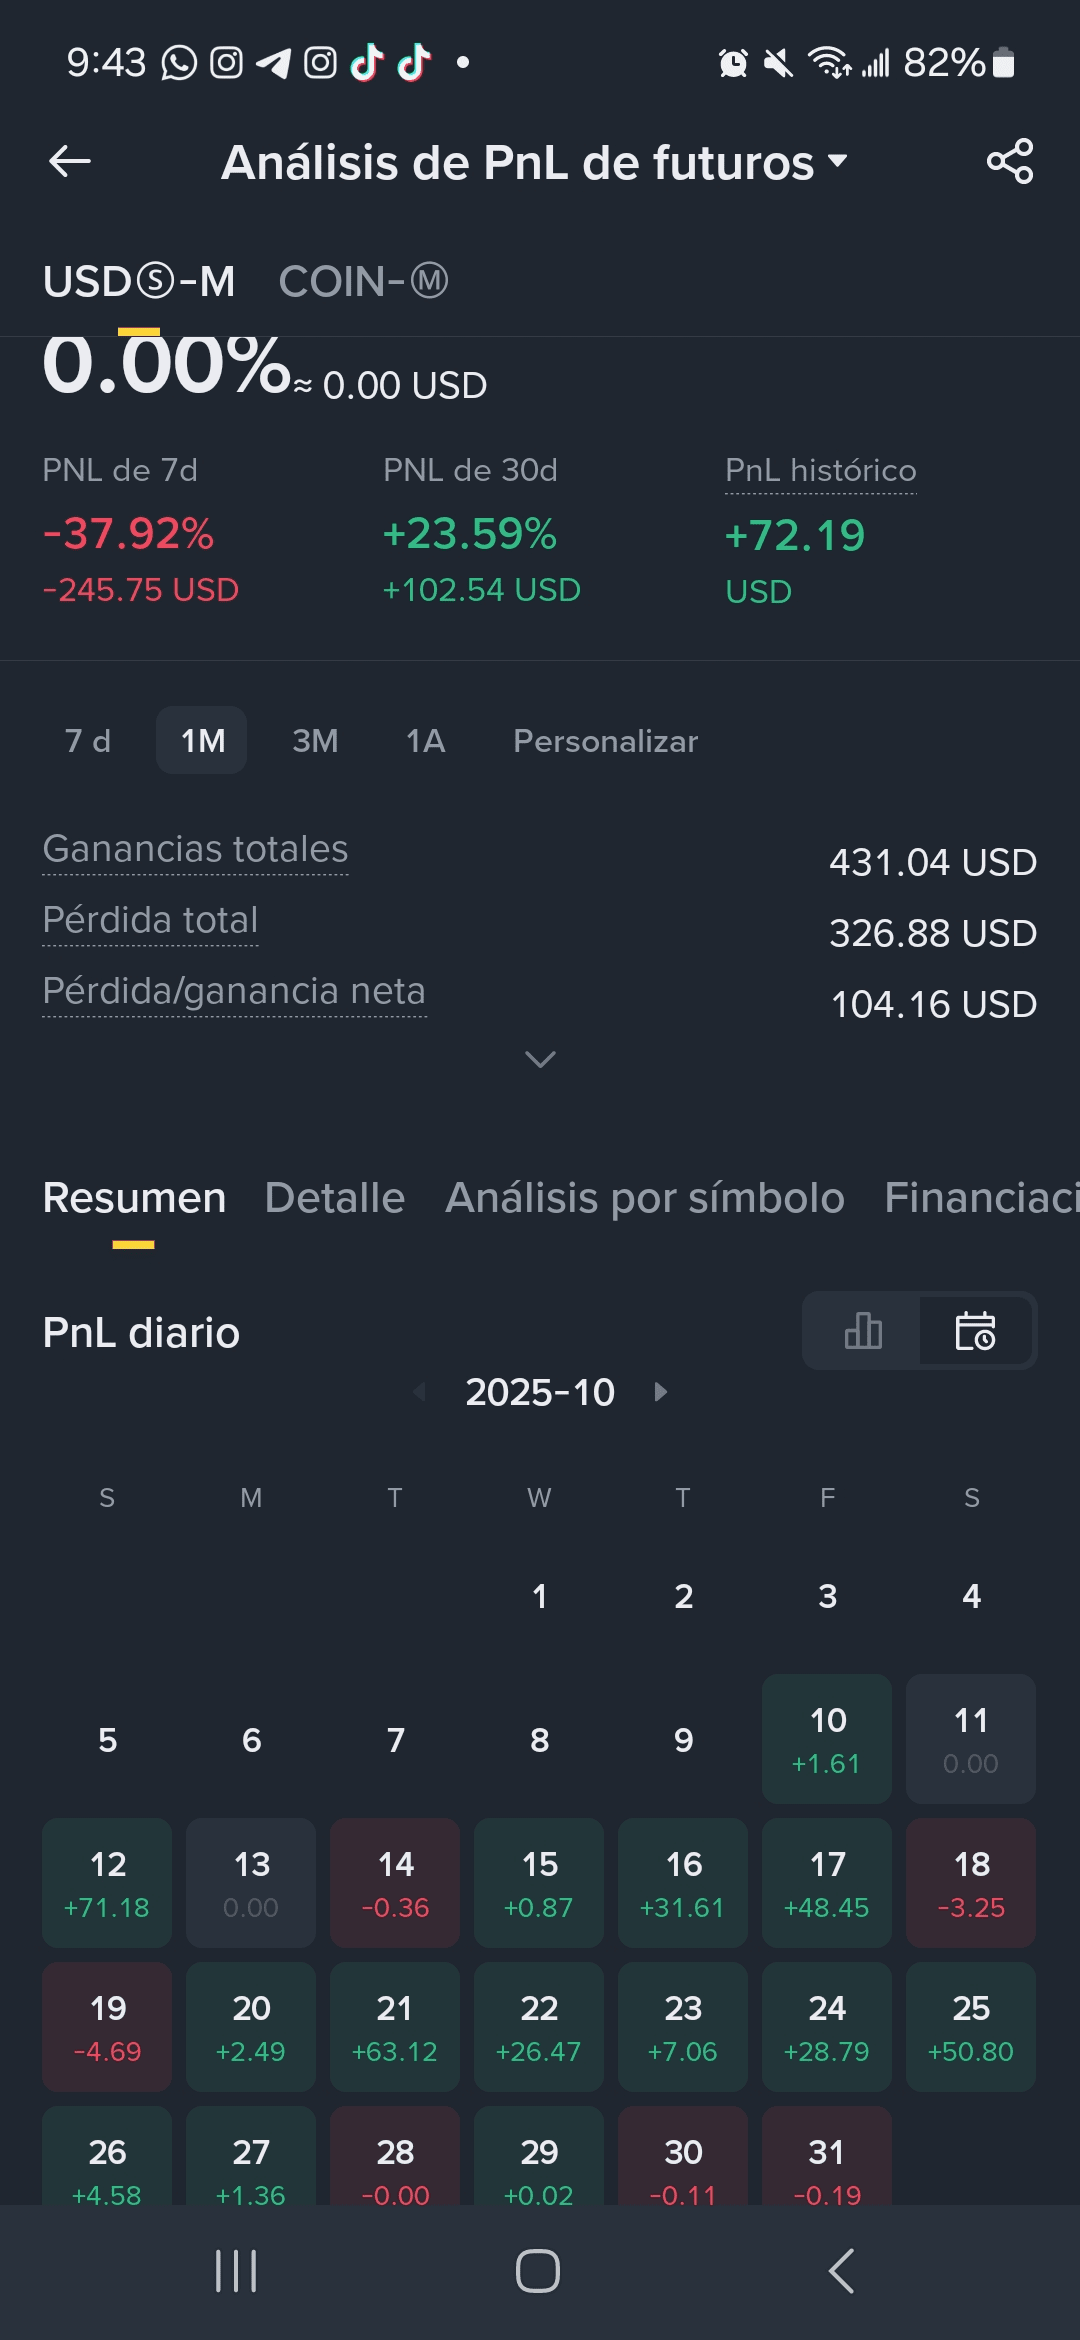The image size is (1080, 2340).
Task: Open the Análisis por símbolo tab
Action: click(x=645, y=1198)
